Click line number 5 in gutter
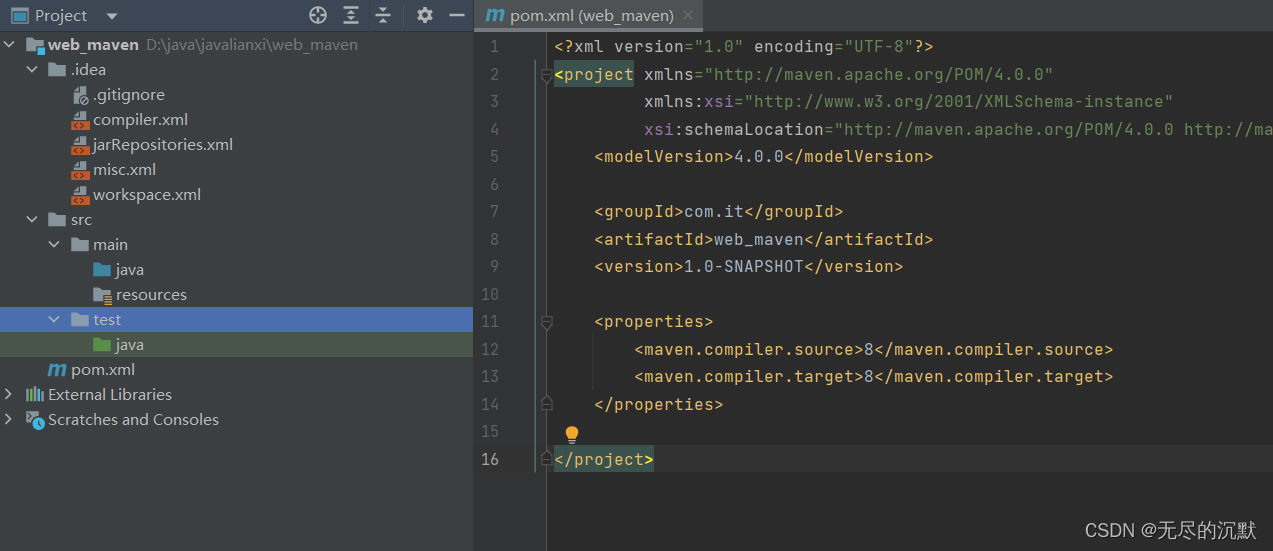This screenshot has width=1273, height=551. (x=494, y=157)
